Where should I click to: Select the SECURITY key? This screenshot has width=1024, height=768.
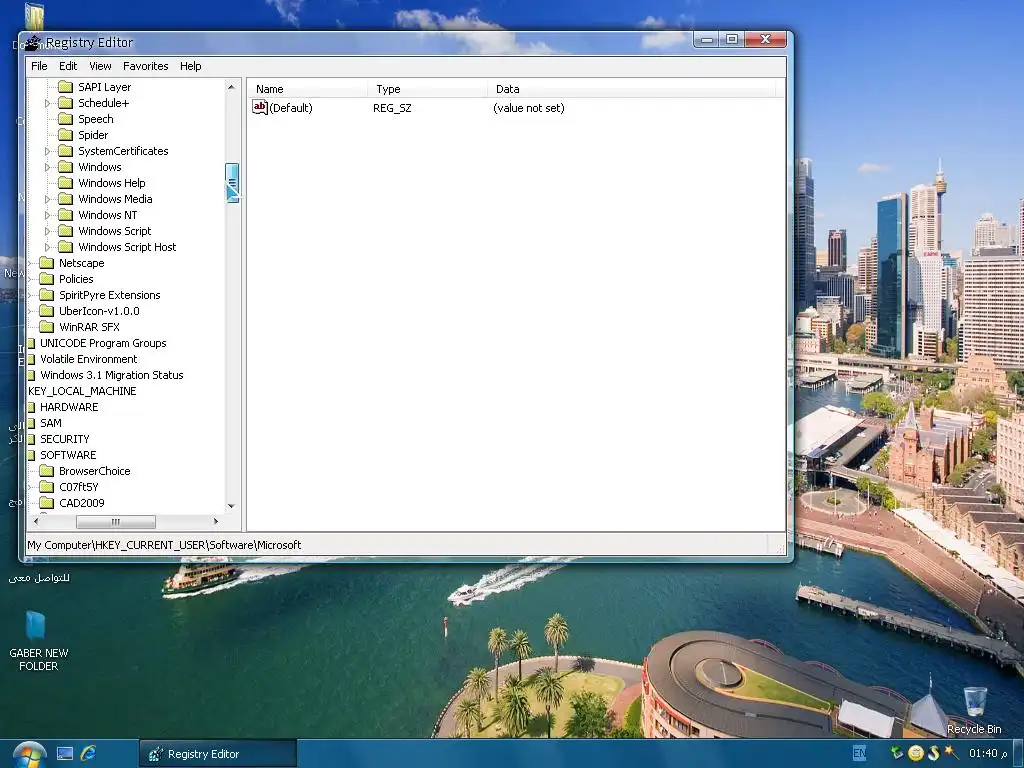(x=65, y=439)
